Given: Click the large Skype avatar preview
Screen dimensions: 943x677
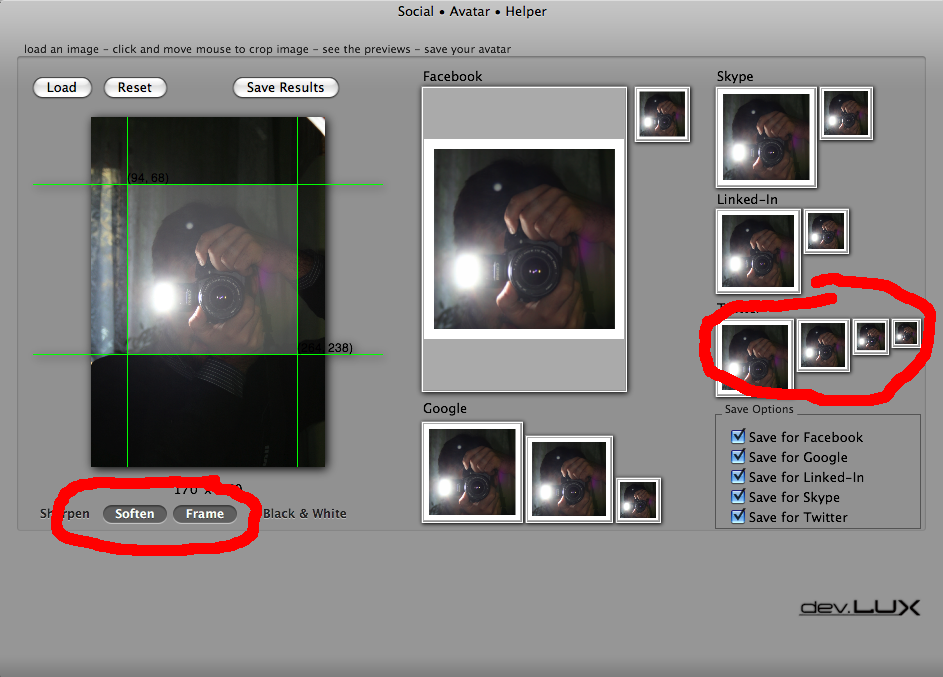Looking at the screenshot, I should coord(766,137).
